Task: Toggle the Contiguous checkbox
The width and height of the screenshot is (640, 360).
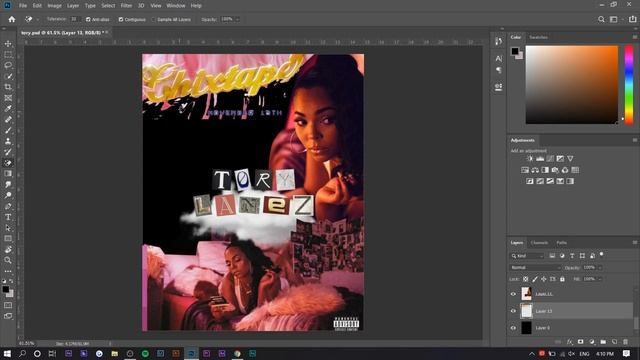Action: click(121, 19)
